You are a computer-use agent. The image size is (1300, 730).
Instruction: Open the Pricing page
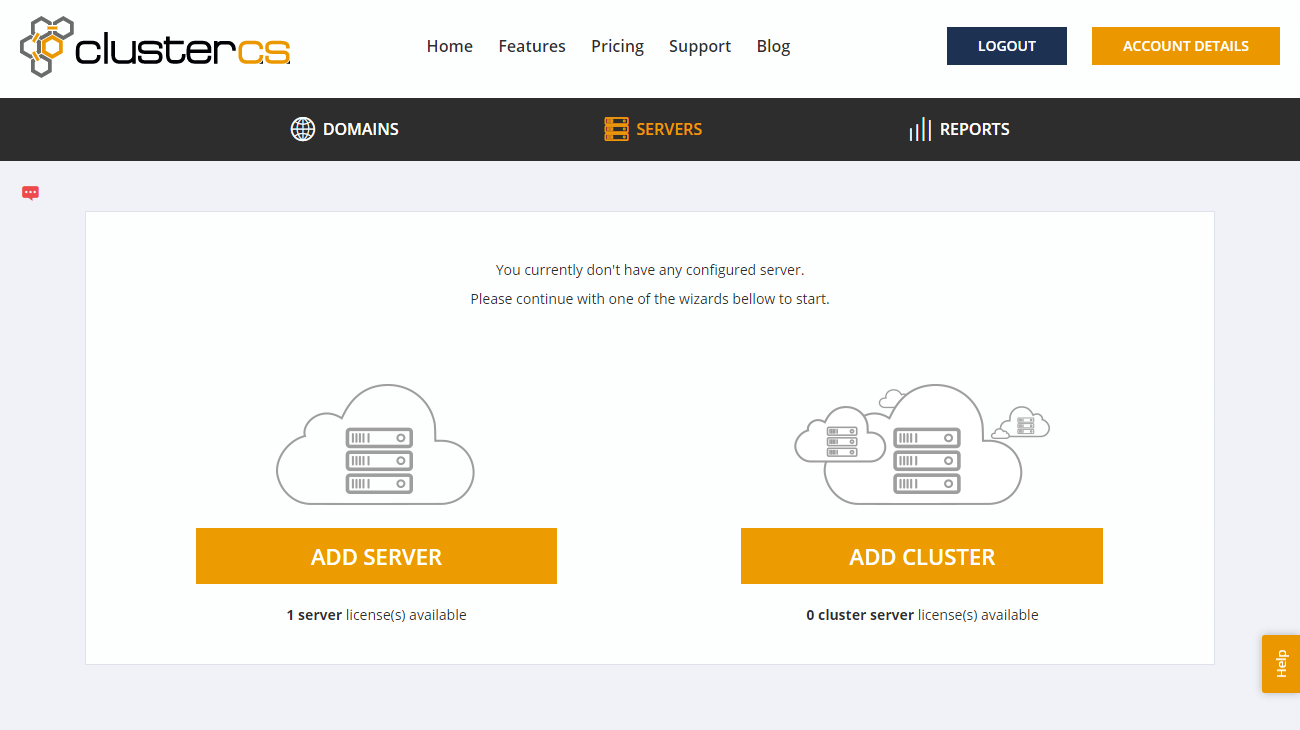coord(617,46)
